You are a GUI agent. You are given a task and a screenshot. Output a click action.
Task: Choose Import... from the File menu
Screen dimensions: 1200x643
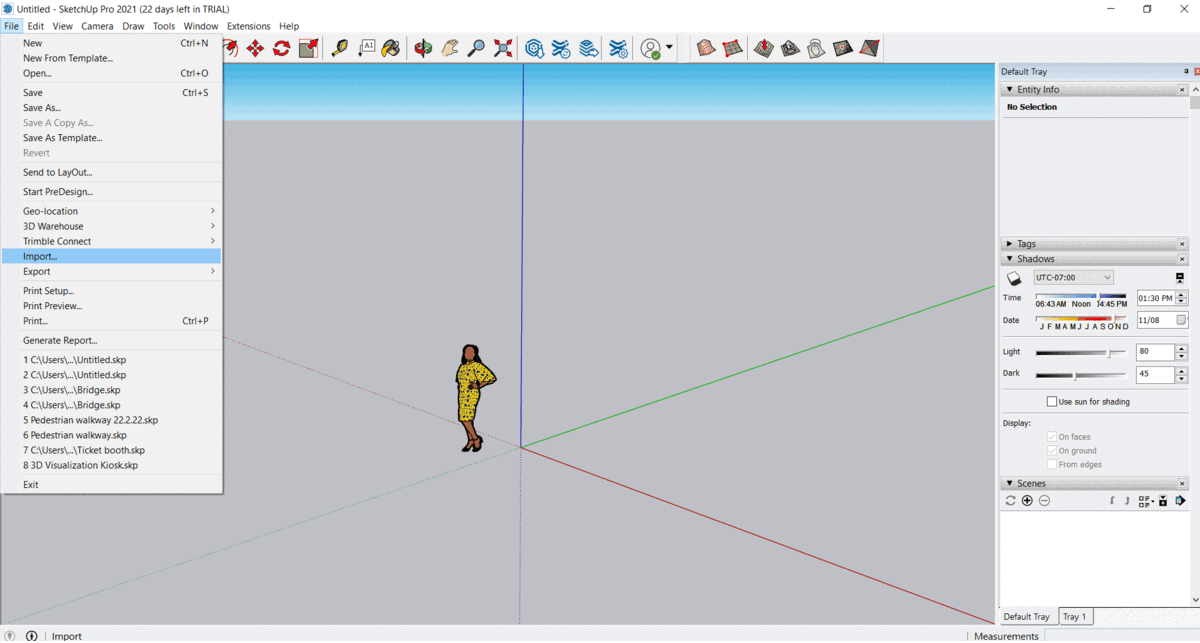[111, 256]
